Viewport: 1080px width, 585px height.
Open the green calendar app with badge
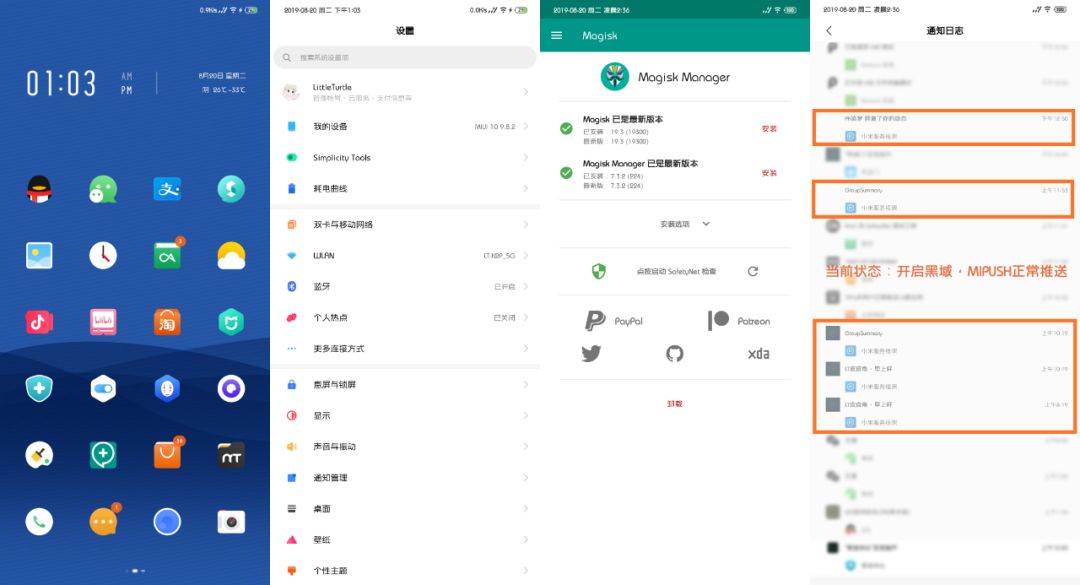167,256
